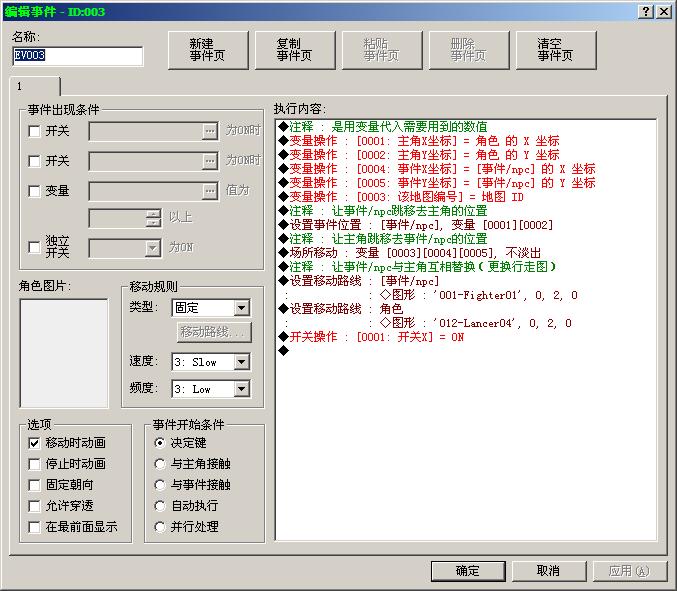The height and width of the screenshot is (591, 677).
Task: Confirm with the 确定 button
Action: coord(468,571)
